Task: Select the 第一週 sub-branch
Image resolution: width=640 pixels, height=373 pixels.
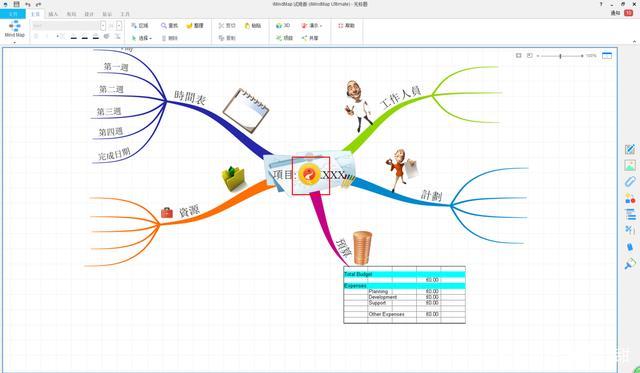Action: tap(116, 67)
